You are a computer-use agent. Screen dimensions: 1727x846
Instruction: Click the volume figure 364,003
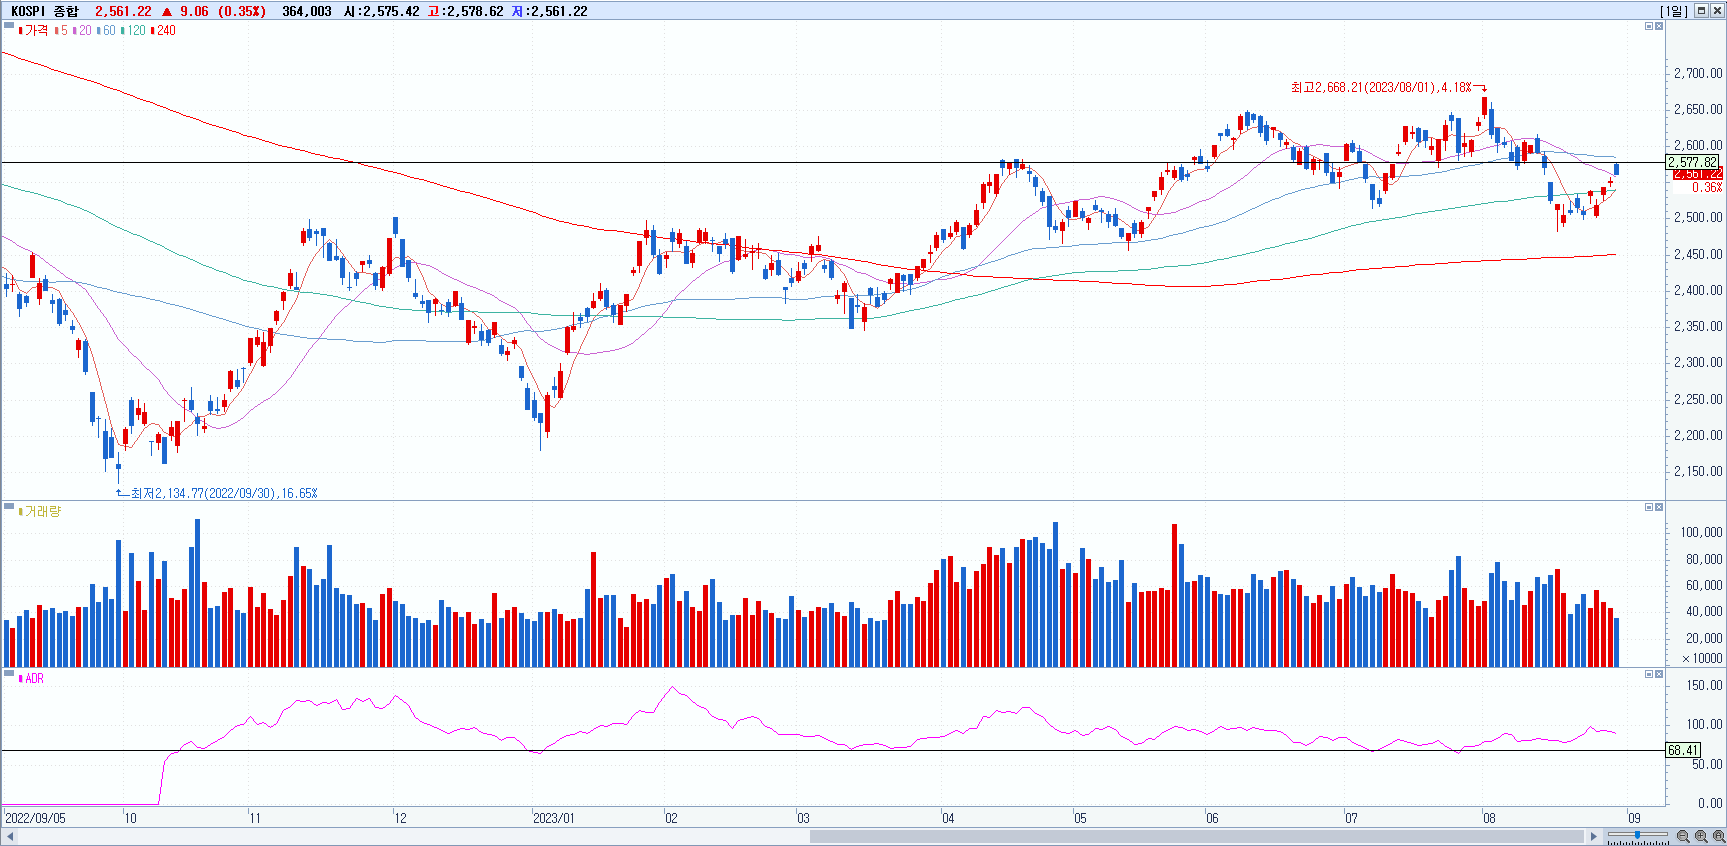tap(307, 11)
